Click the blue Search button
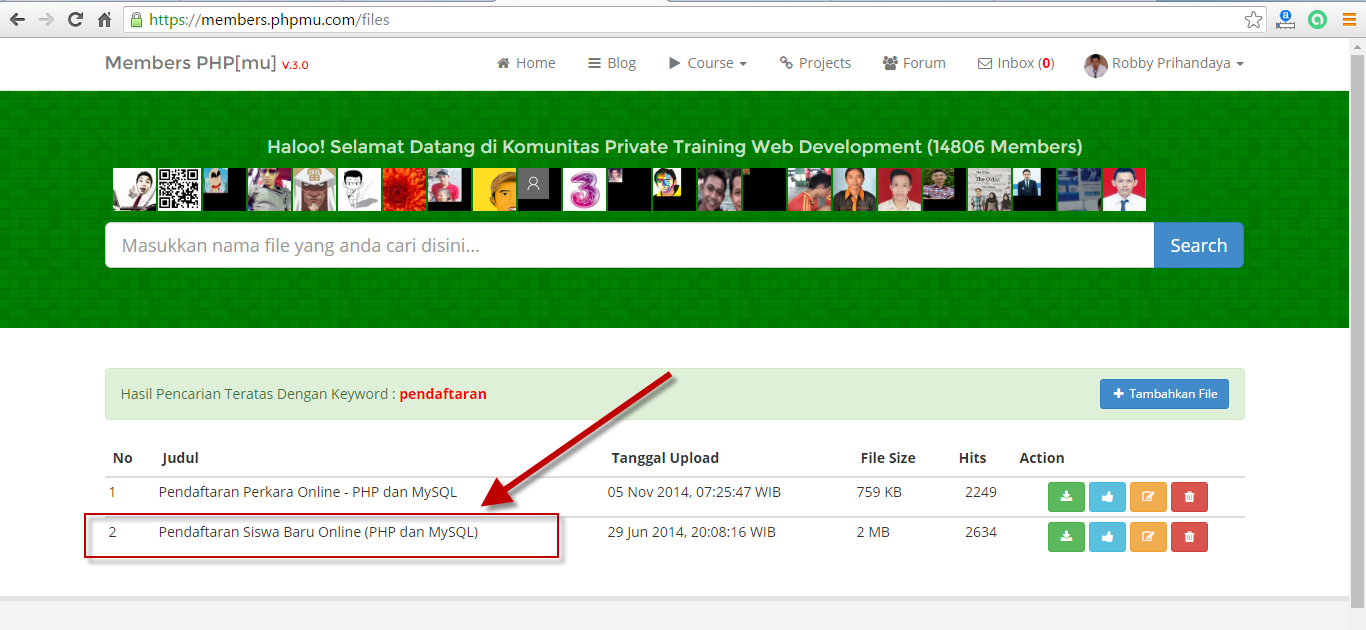The height and width of the screenshot is (630, 1366). [x=1198, y=245]
